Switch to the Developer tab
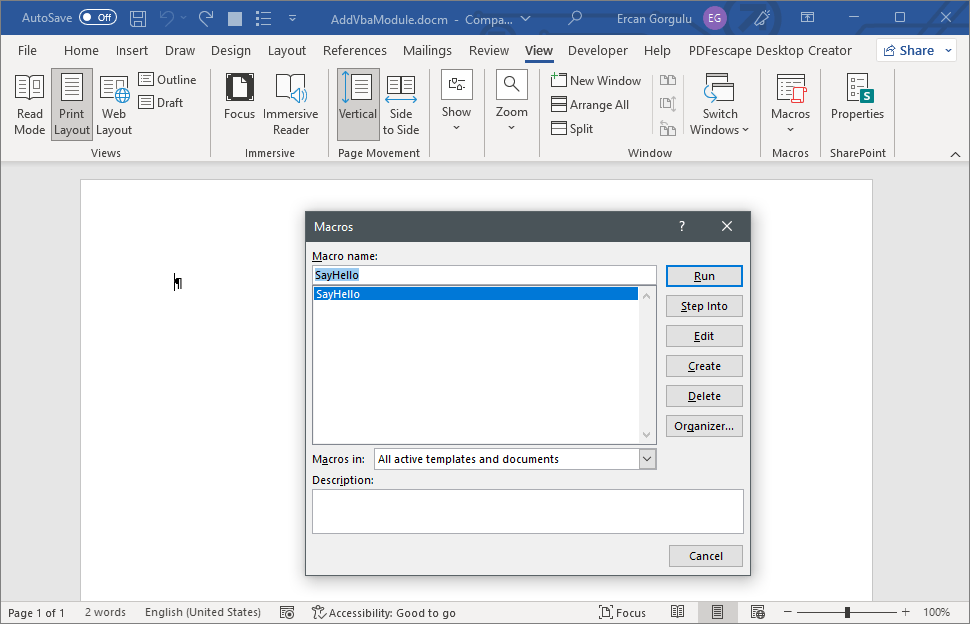The image size is (970, 624). click(x=597, y=50)
